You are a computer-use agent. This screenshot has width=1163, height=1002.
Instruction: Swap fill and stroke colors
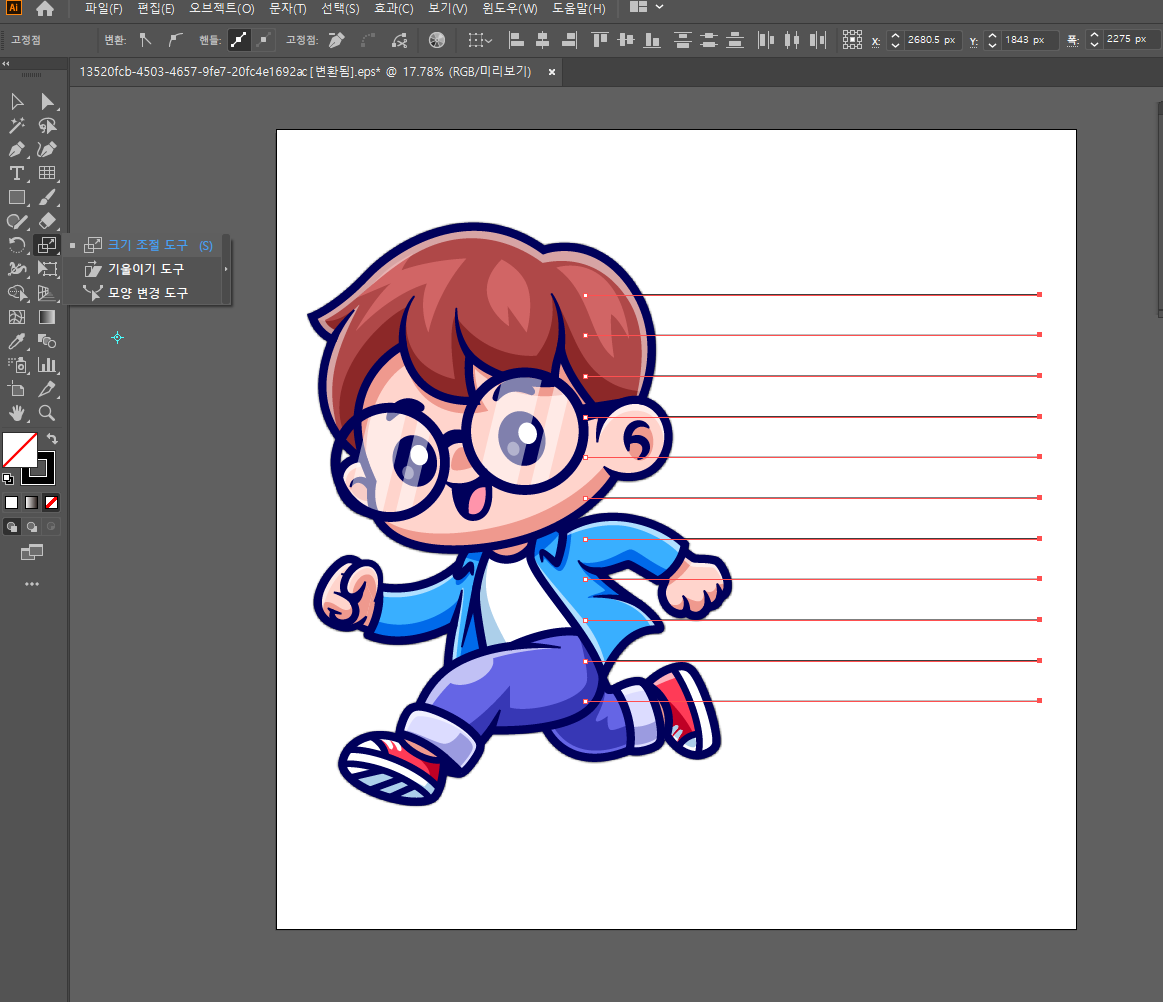pos(52,438)
